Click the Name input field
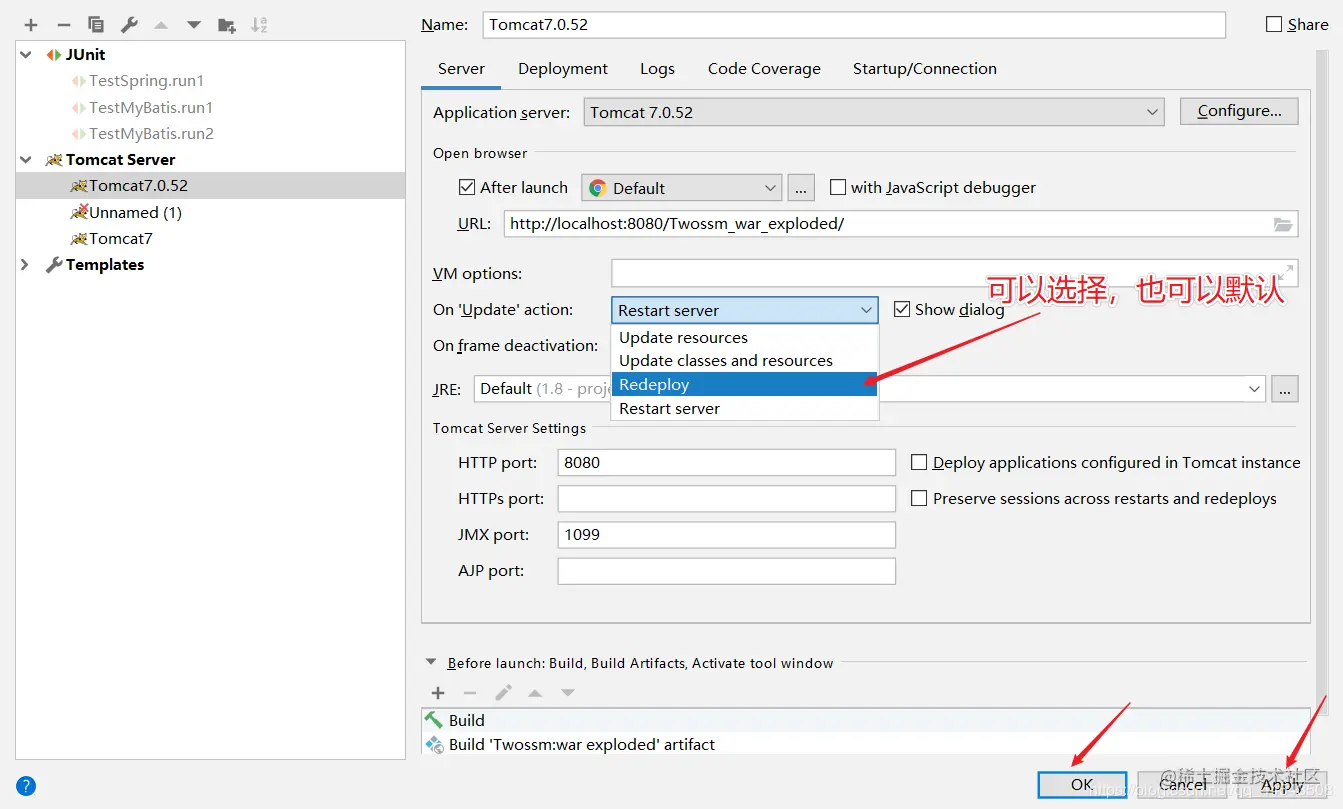 854,24
